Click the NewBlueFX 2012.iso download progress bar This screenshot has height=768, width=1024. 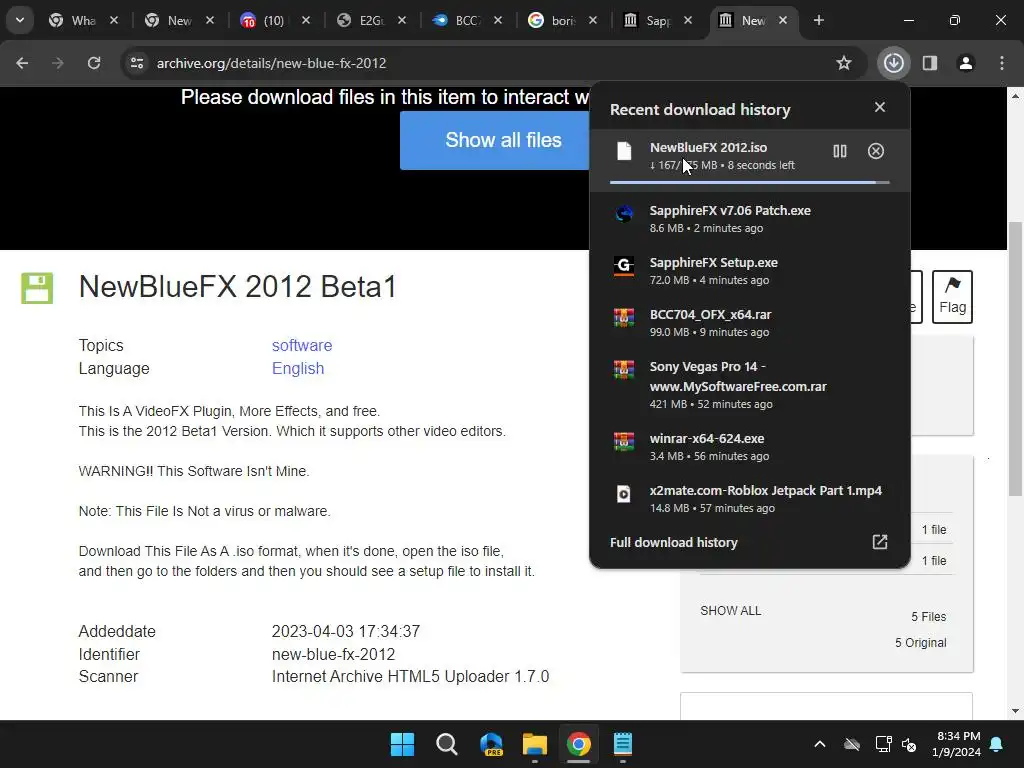click(750, 182)
